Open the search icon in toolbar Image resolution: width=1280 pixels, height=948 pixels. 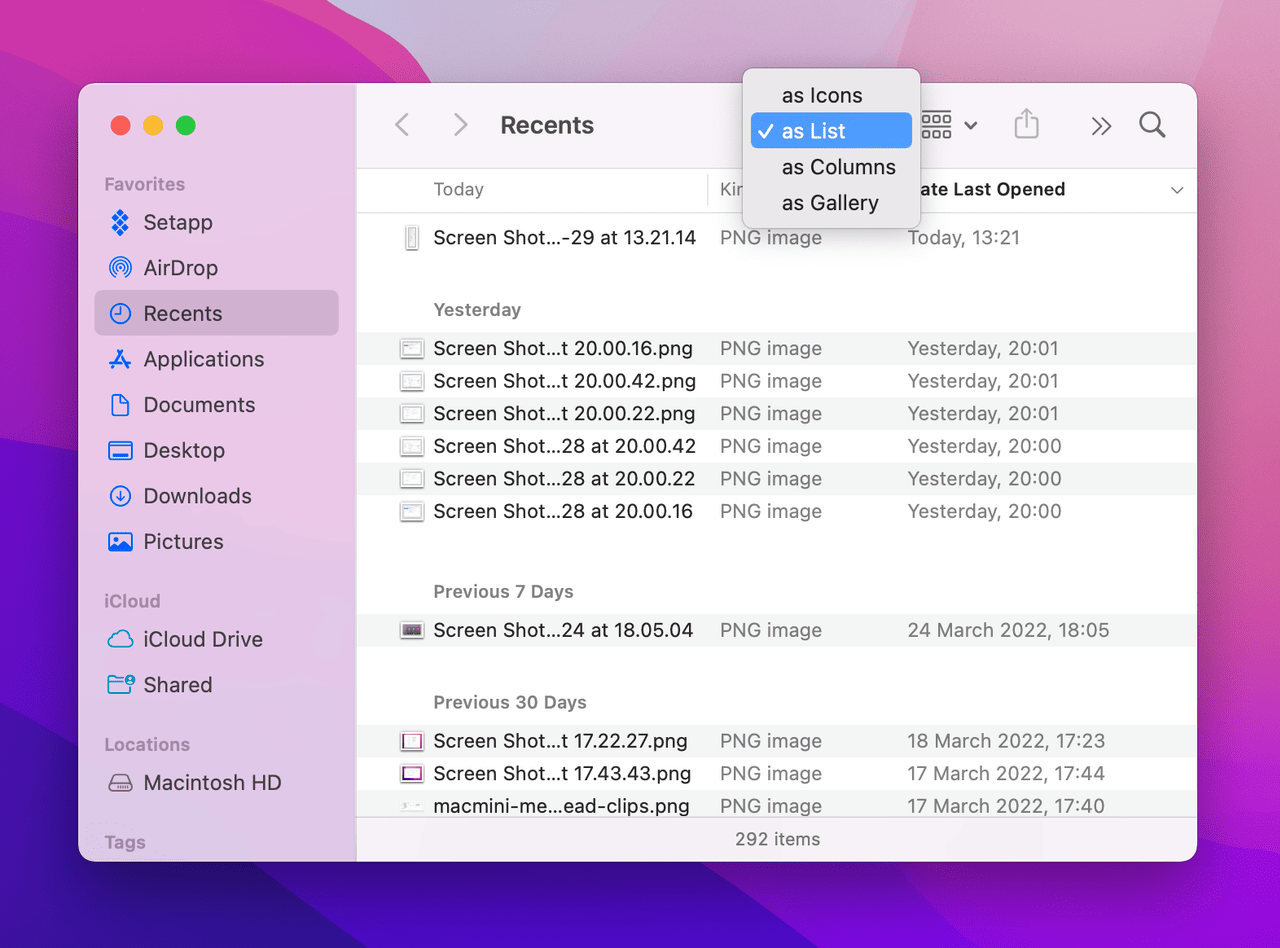(x=1151, y=125)
